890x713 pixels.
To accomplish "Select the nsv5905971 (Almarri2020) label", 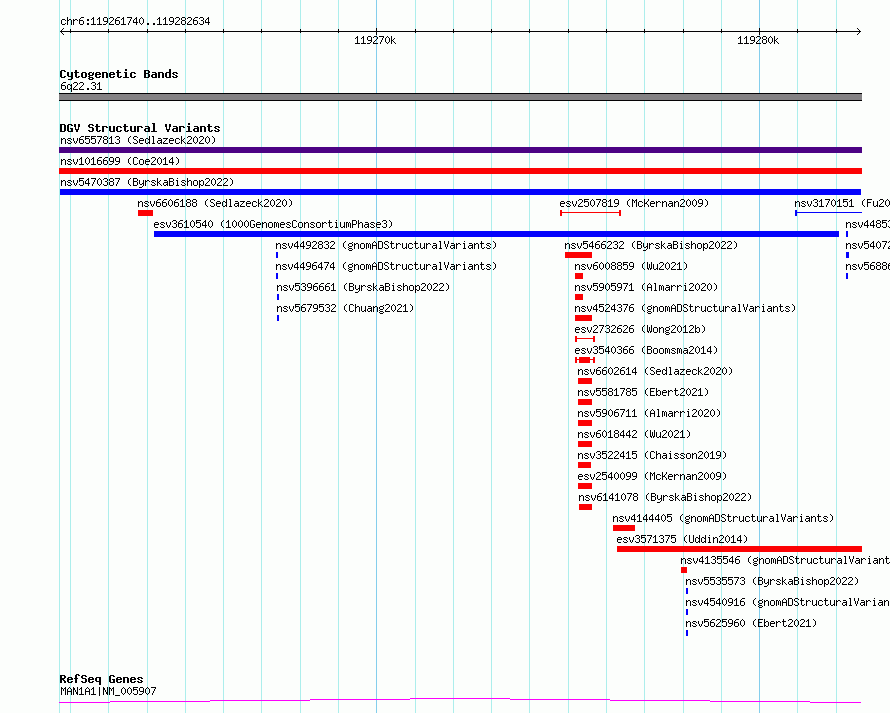I will point(646,287).
